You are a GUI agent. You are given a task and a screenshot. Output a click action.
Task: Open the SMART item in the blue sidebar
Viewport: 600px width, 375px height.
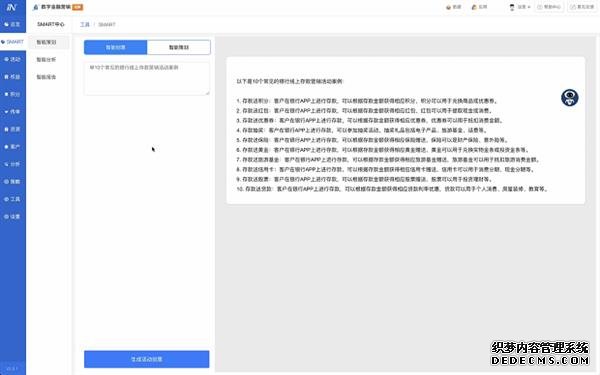click(13, 42)
